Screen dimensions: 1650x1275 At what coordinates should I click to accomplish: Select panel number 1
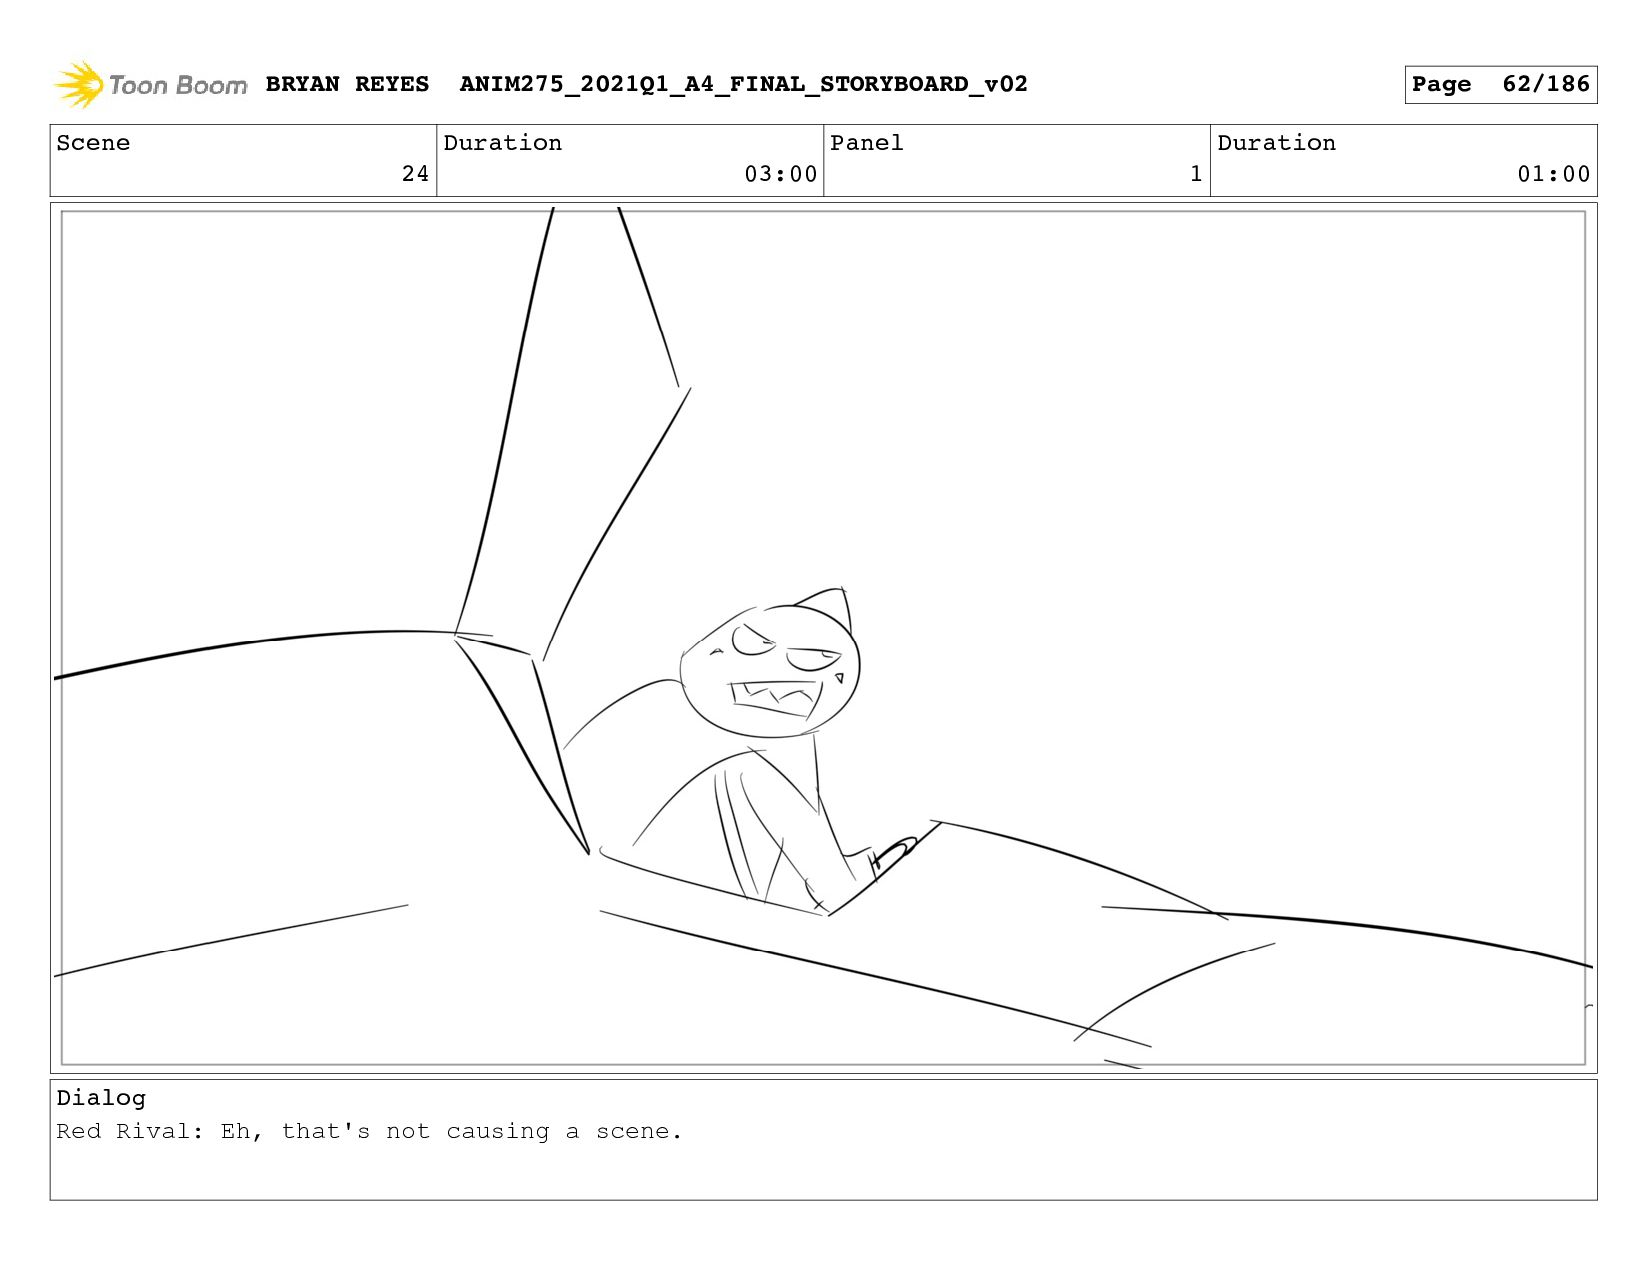pyautogui.click(x=1196, y=174)
